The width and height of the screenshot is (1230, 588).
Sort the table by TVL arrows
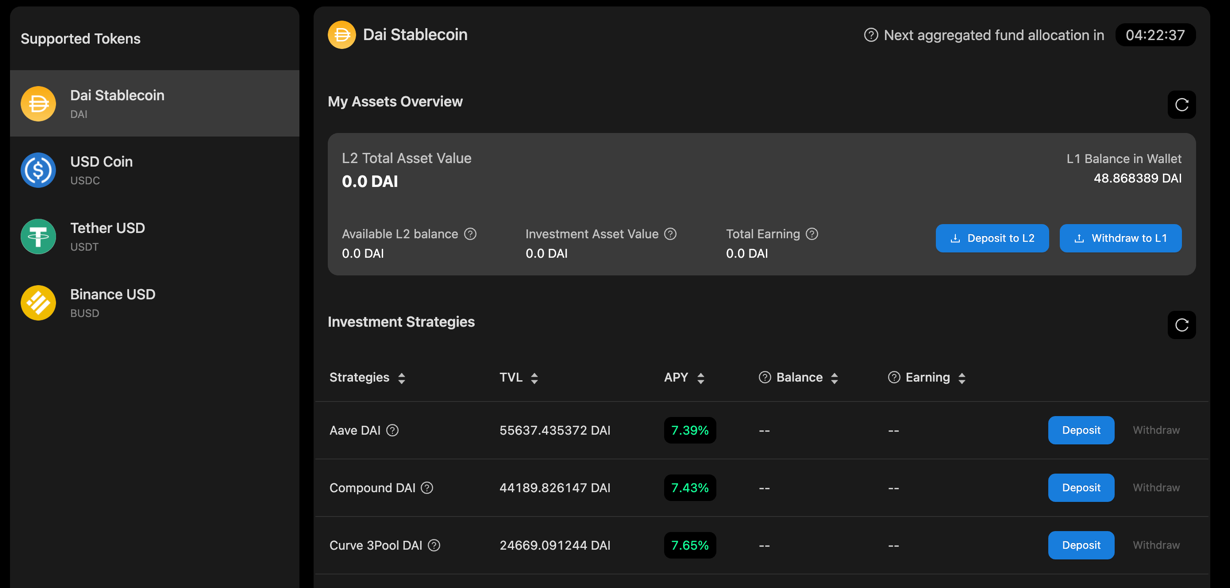(x=535, y=378)
